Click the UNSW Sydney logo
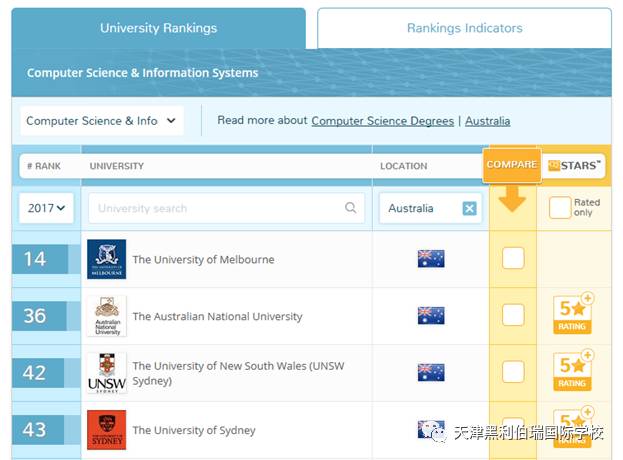This screenshot has height=460, width=623. pos(106,373)
